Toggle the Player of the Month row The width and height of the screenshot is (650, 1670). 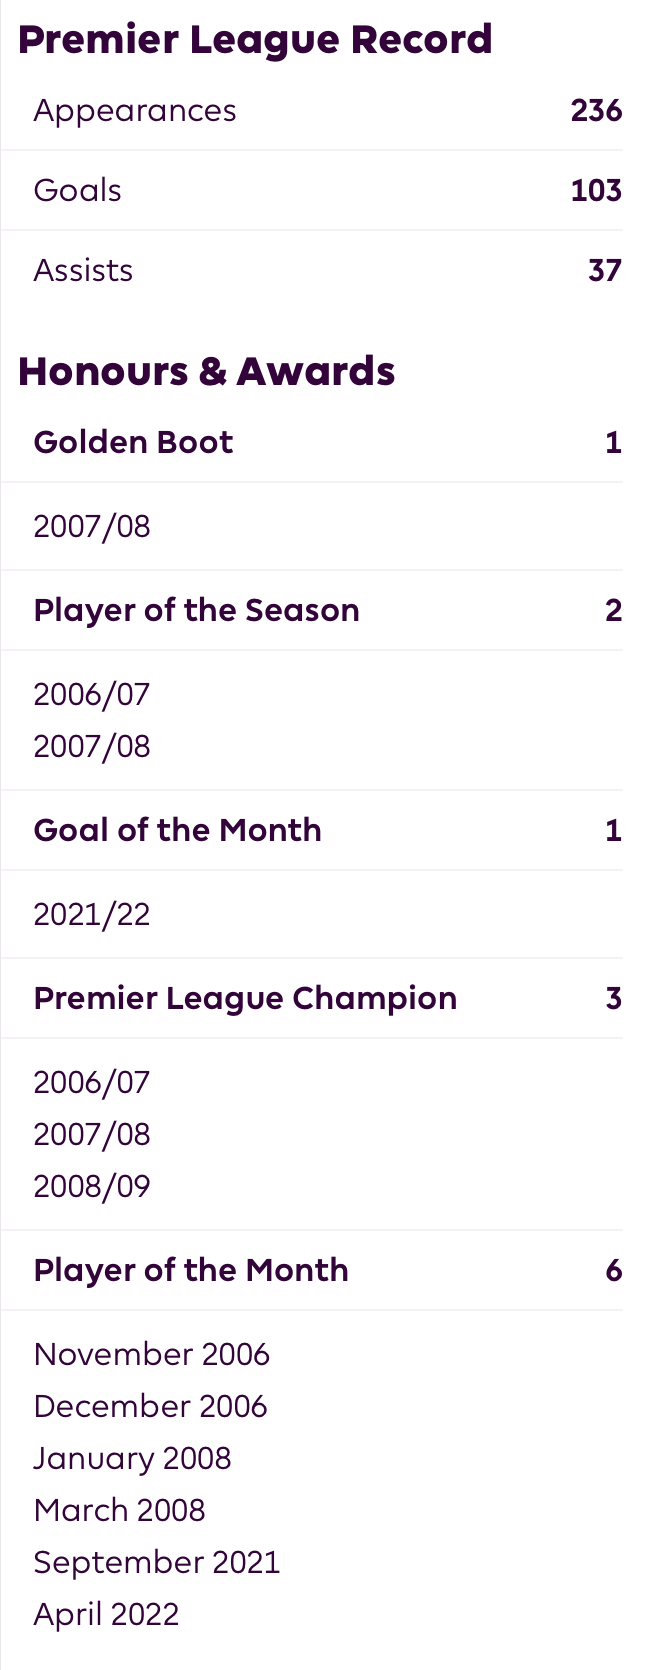coord(312,1270)
